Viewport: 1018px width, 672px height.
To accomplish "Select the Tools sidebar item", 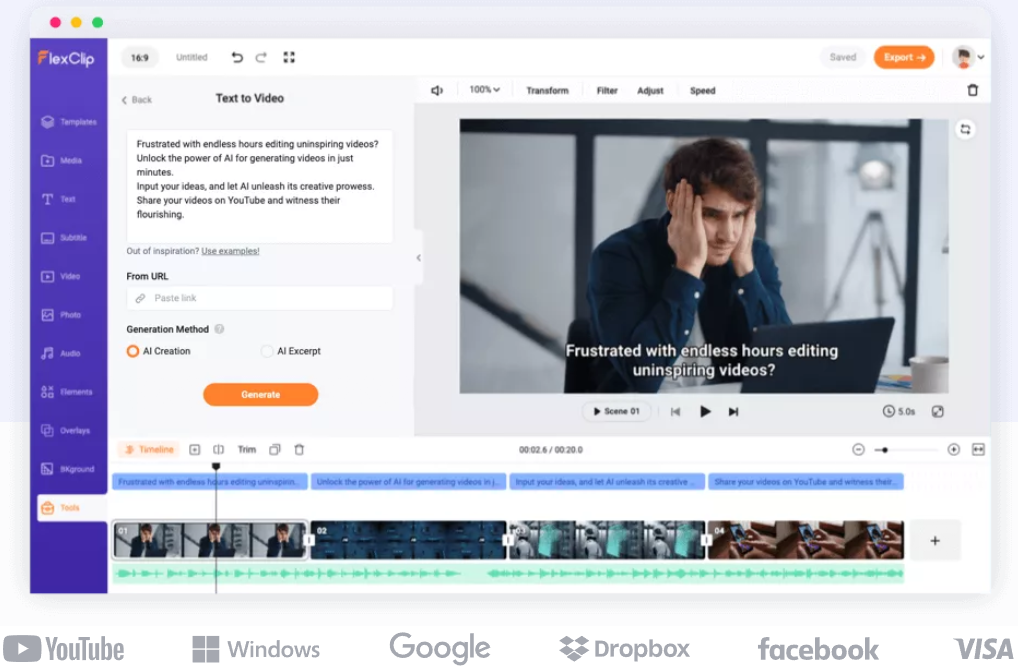I will 71,508.
